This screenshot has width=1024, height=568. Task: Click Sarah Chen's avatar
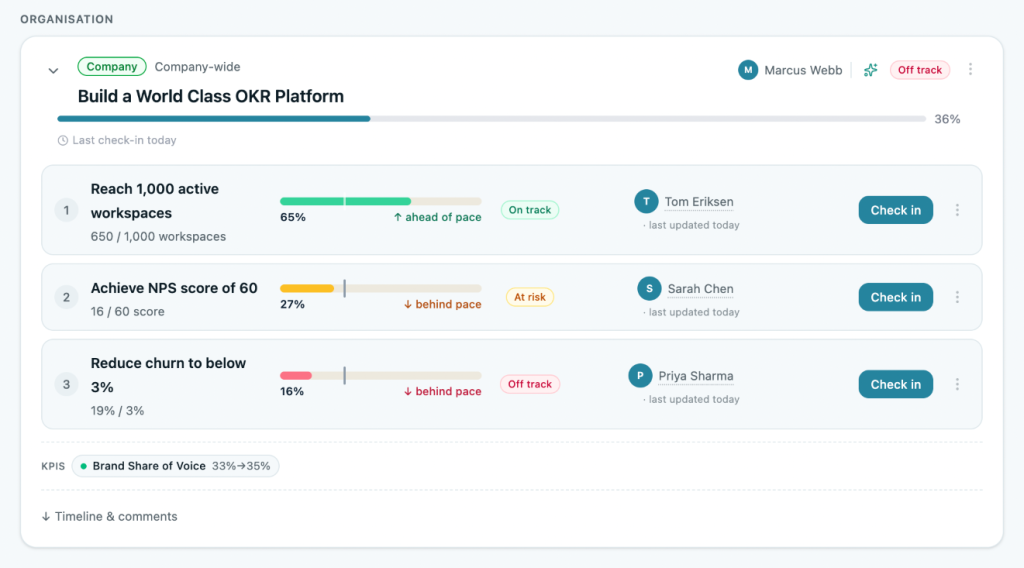(x=649, y=289)
